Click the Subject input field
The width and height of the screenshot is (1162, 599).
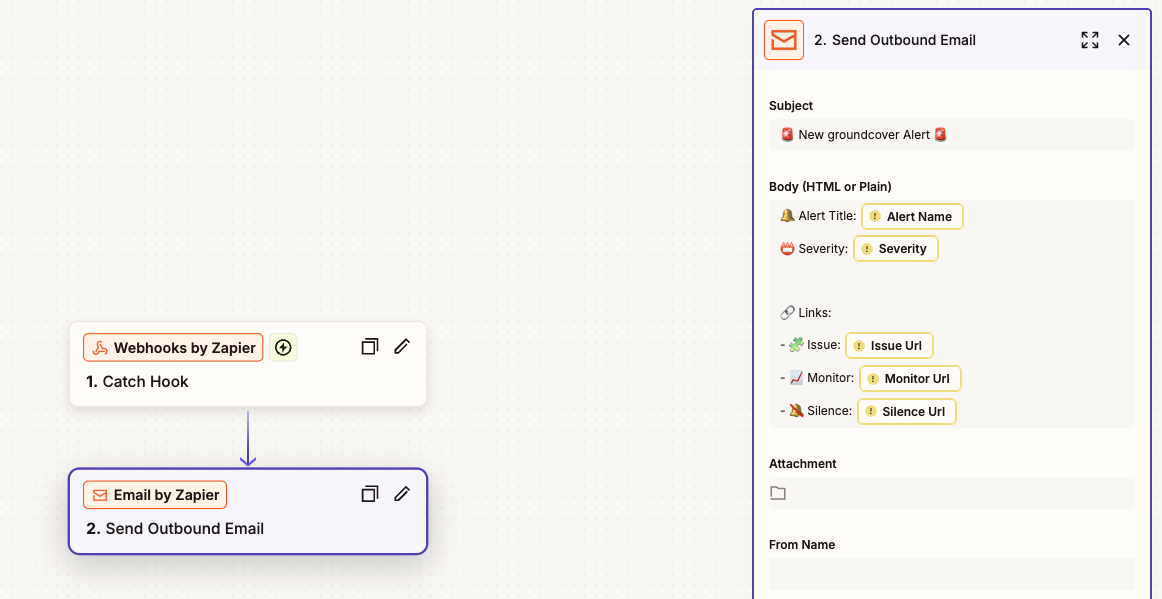tap(951, 135)
